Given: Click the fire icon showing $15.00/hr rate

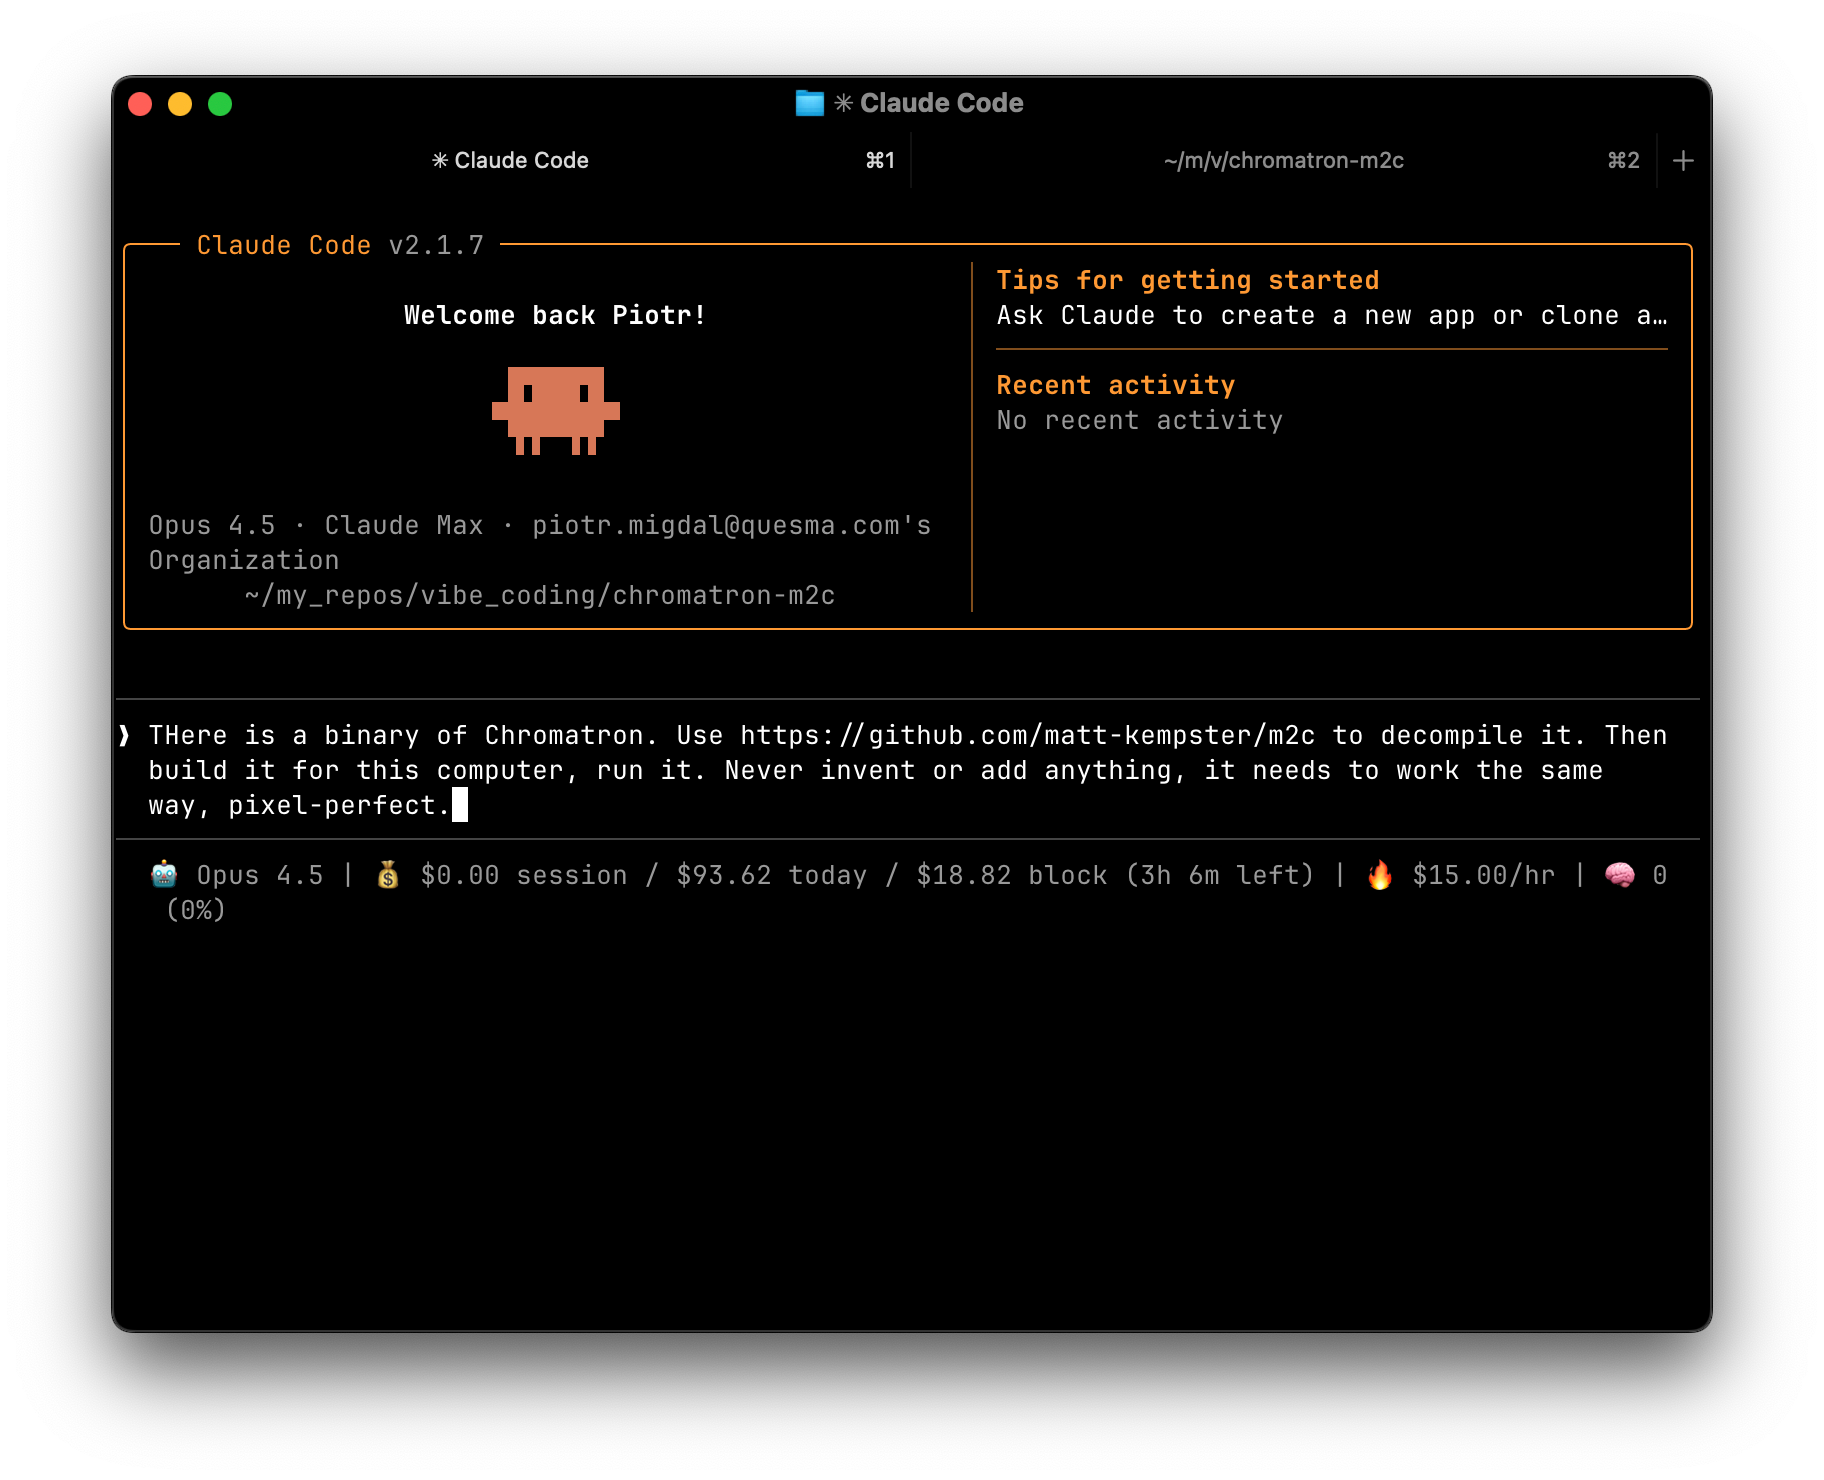Looking at the screenshot, I should pos(1379,874).
